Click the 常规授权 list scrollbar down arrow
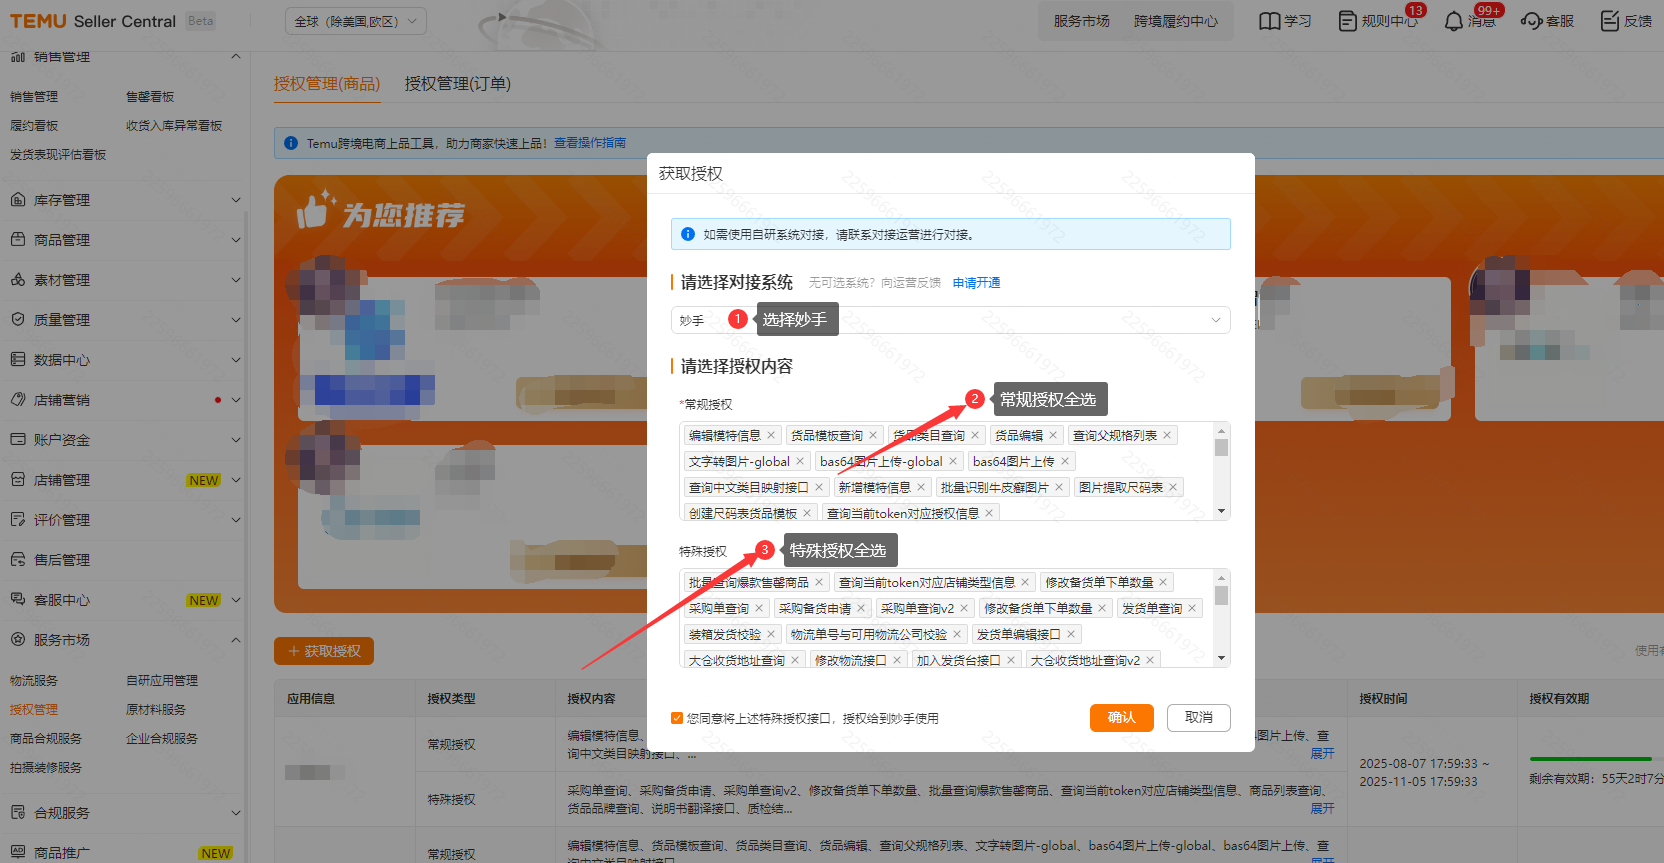Viewport: 1664px width, 863px height. pyautogui.click(x=1221, y=511)
